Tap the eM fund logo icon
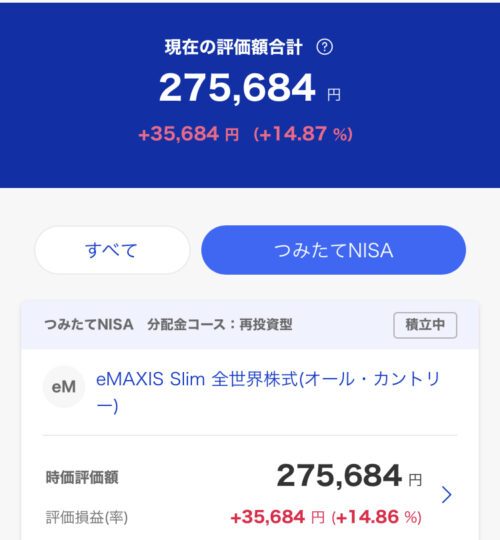The image size is (500, 540). pos(64,387)
